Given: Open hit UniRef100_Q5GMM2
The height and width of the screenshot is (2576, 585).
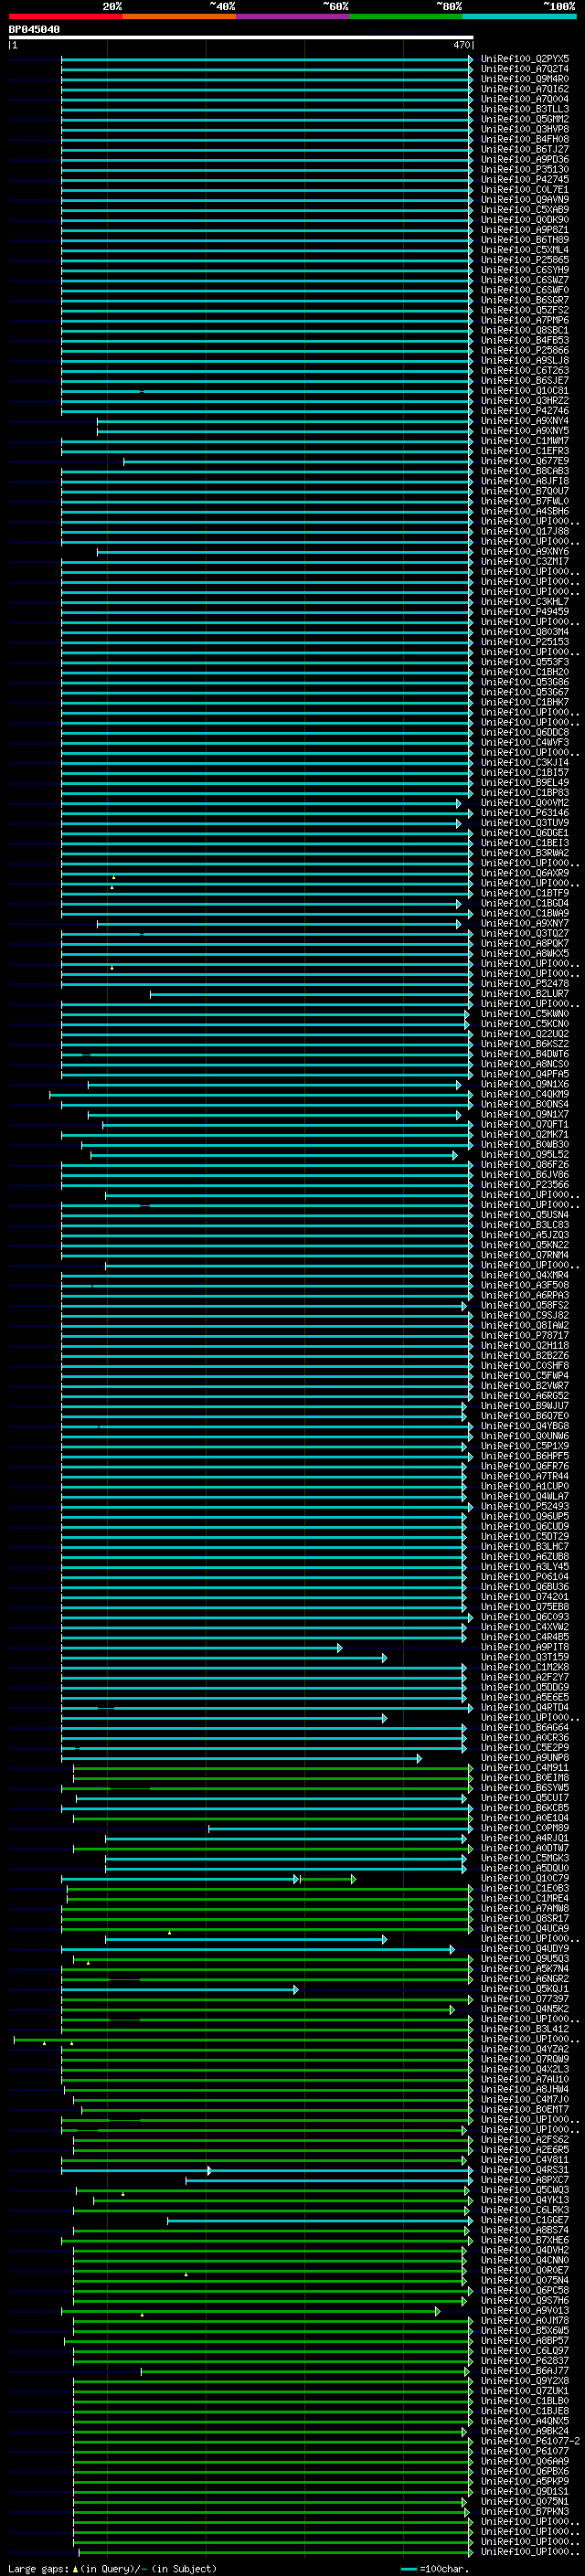Looking at the screenshot, I should (525, 119).
